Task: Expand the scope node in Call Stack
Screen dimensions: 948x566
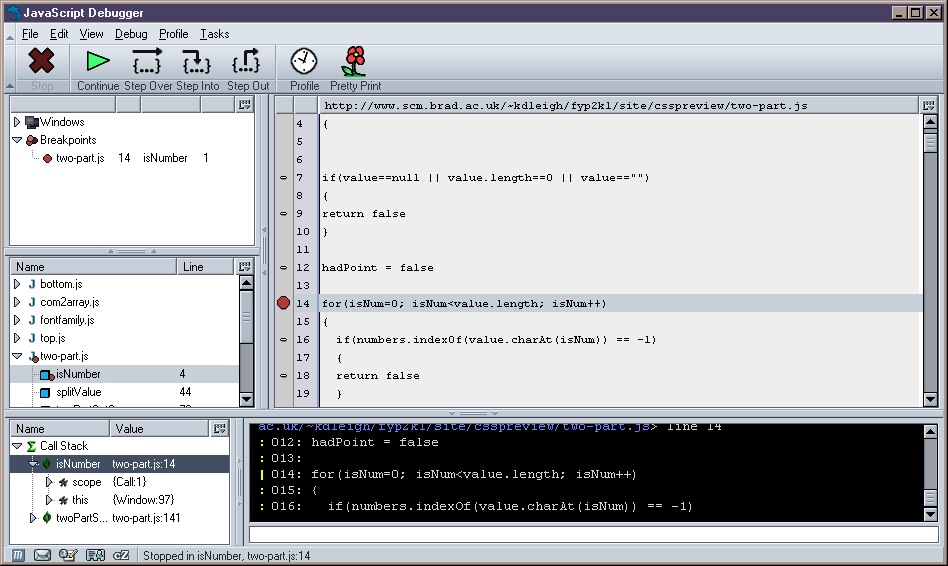Action: [x=49, y=482]
